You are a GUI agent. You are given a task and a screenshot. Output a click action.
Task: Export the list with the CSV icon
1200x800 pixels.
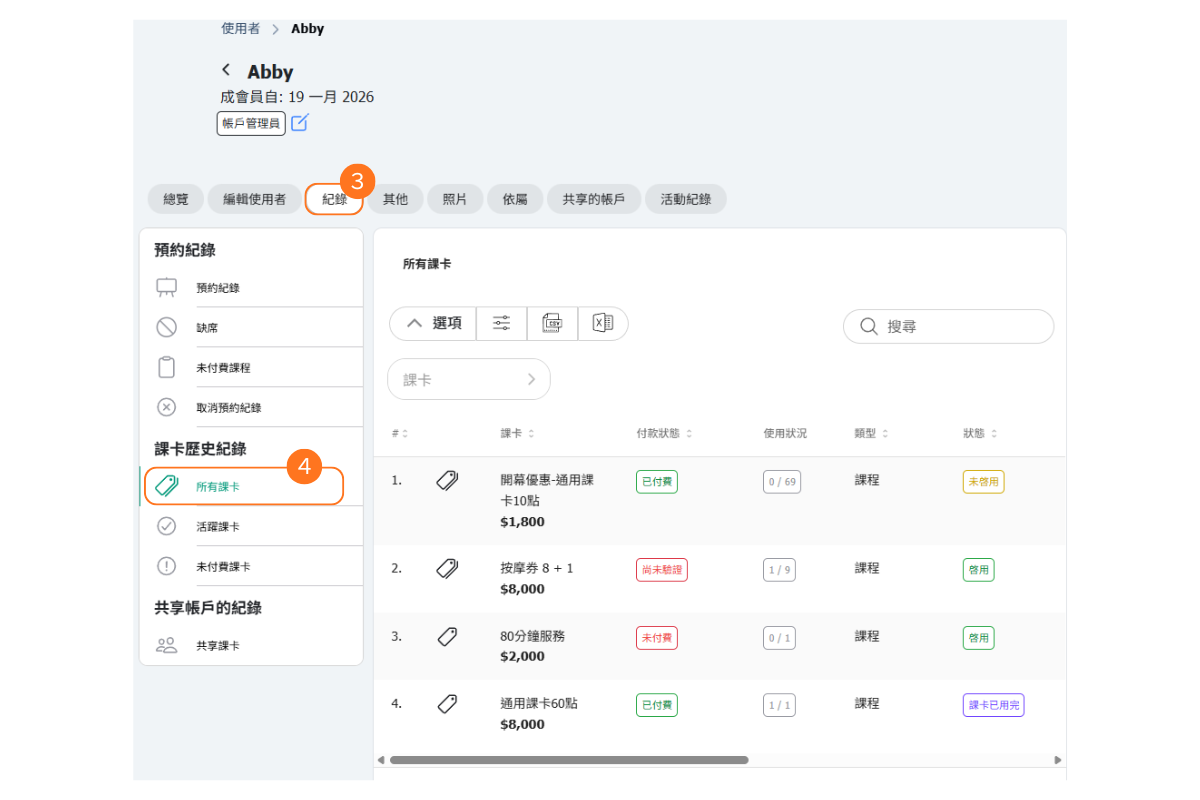(552, 323)
